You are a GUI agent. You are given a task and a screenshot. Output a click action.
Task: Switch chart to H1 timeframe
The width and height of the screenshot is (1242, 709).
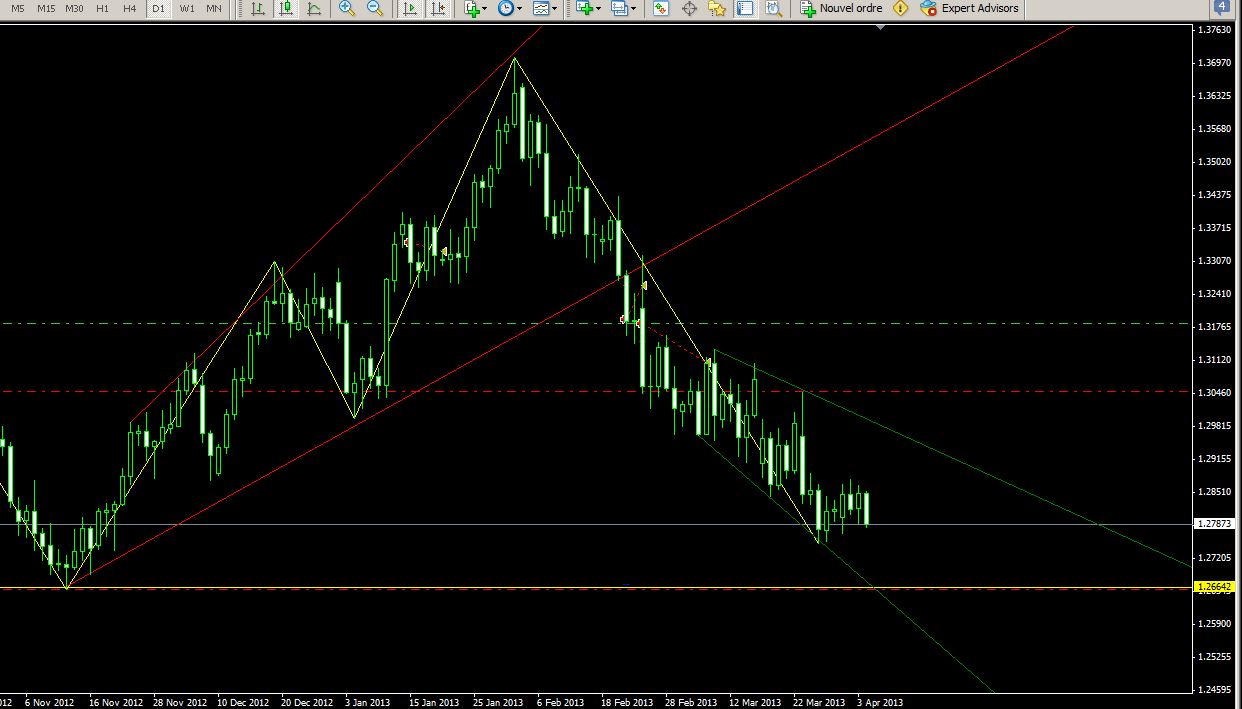tap(102, 8)
